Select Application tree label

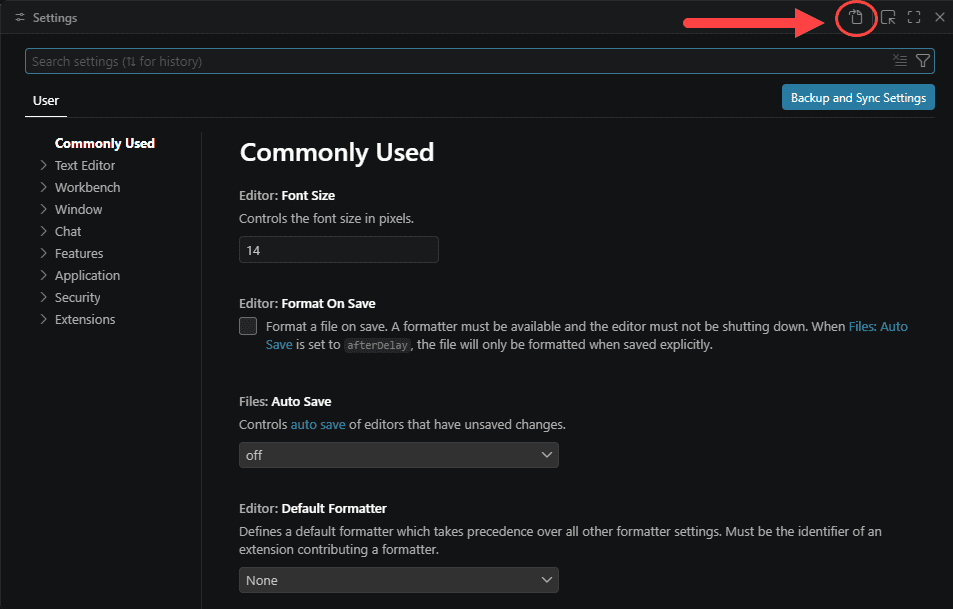88,275
